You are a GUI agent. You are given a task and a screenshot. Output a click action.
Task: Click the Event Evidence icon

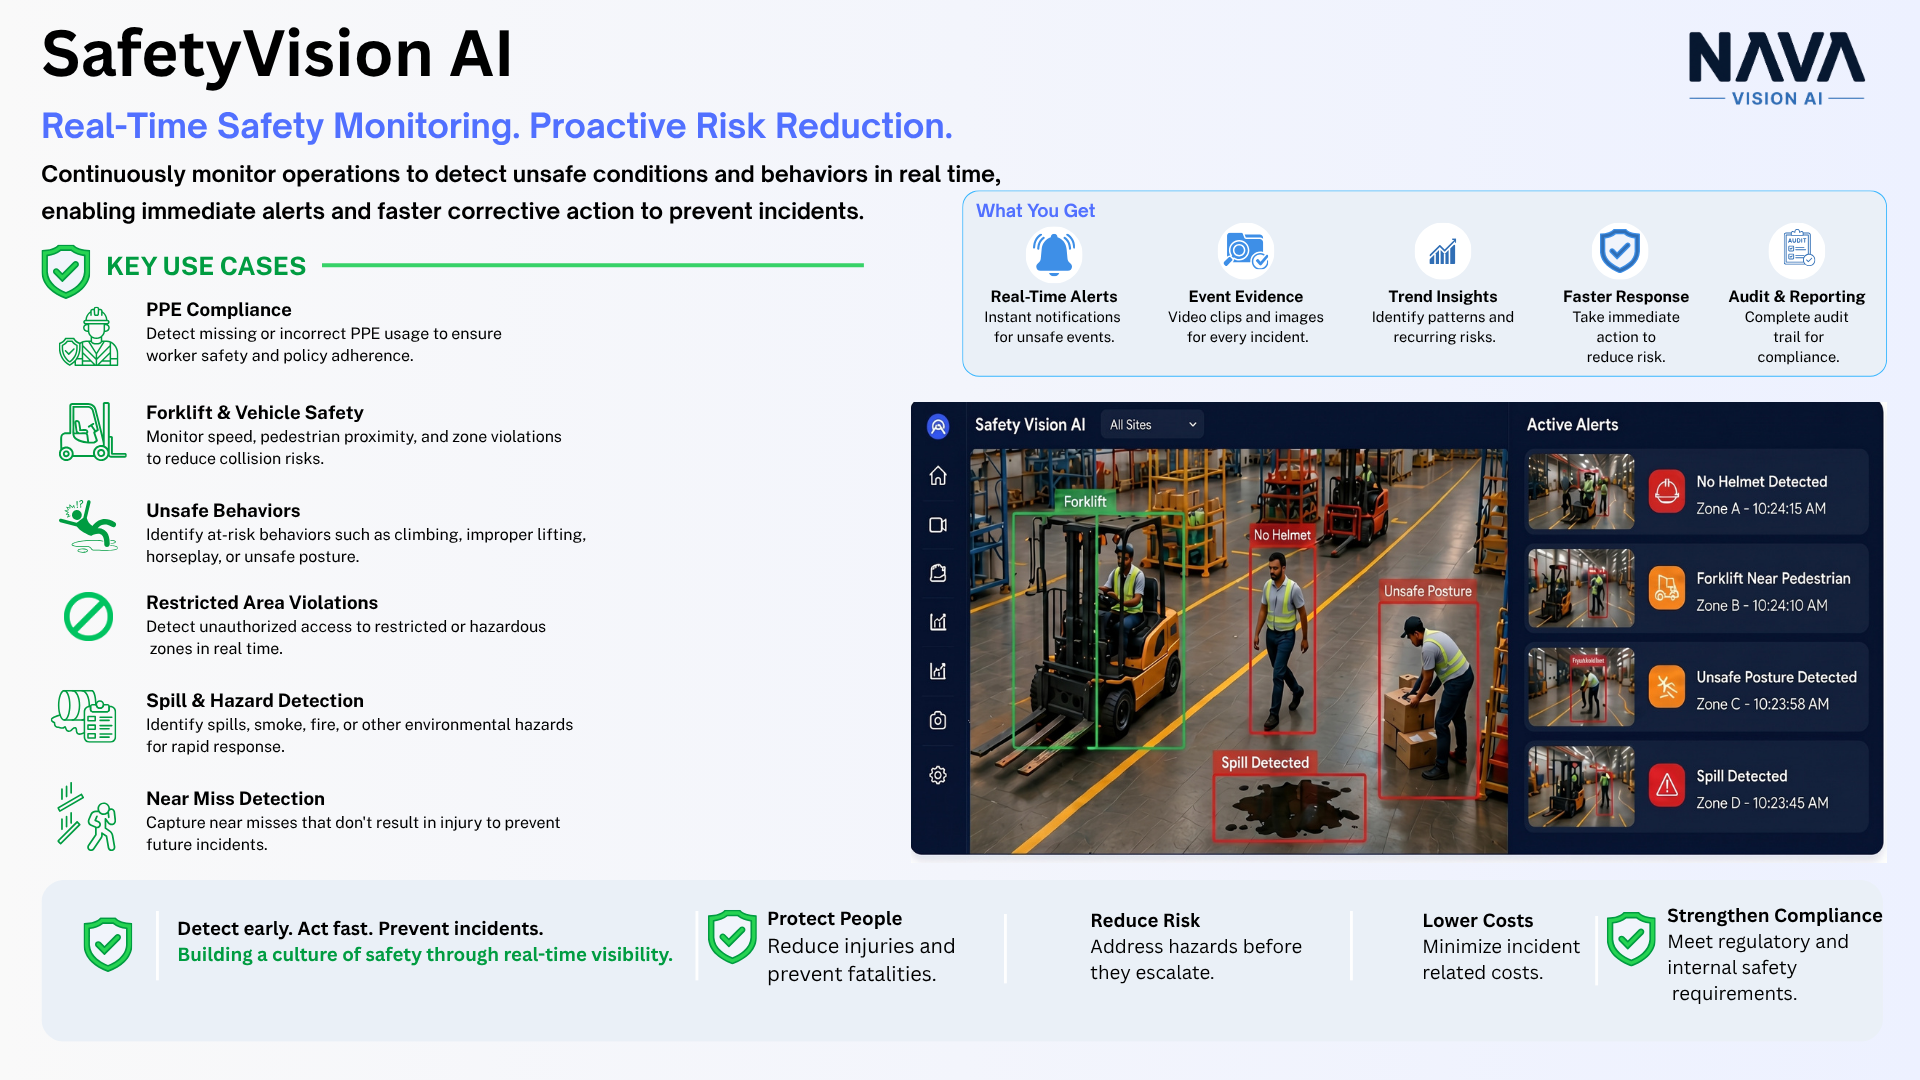[1246, 251]
